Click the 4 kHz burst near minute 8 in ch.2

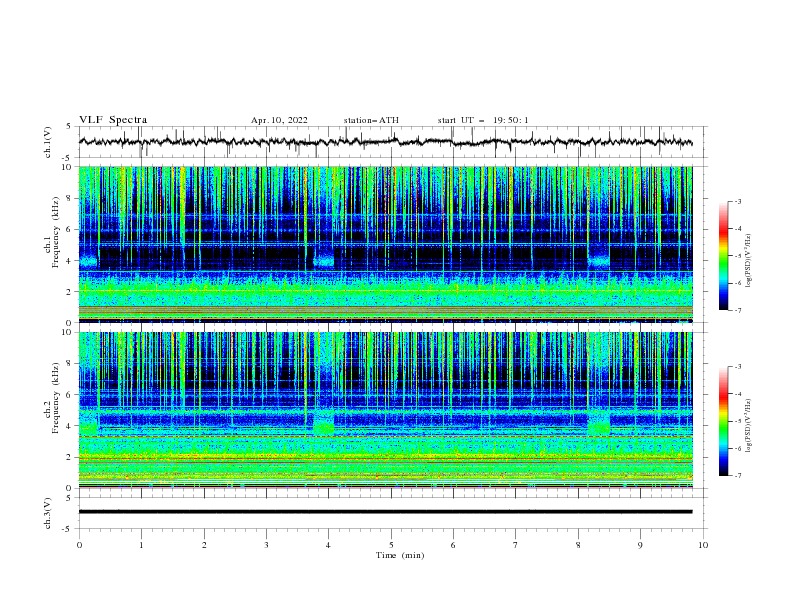[599, 428]
